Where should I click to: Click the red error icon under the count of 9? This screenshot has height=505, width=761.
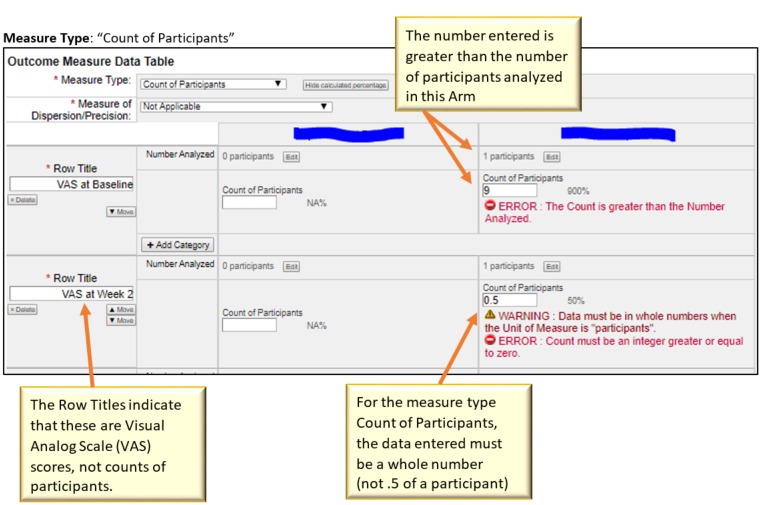[490, 207]
